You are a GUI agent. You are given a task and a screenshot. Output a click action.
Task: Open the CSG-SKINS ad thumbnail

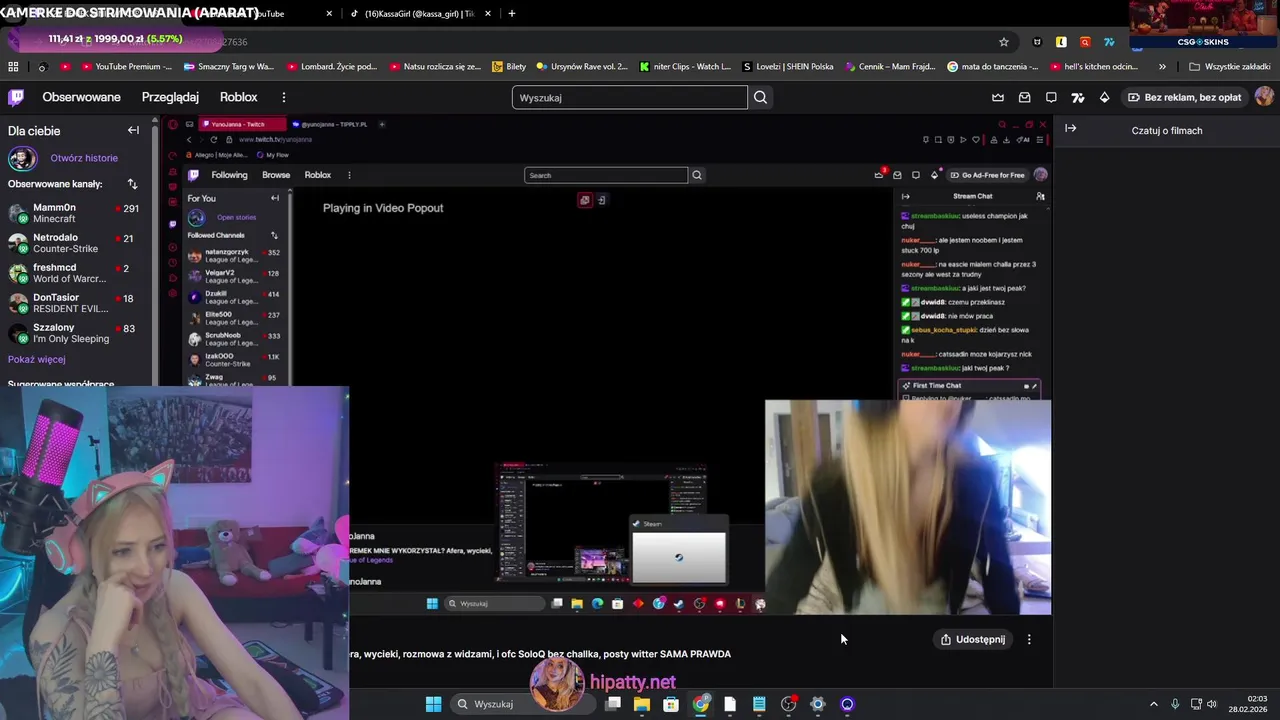[1204, 24]
